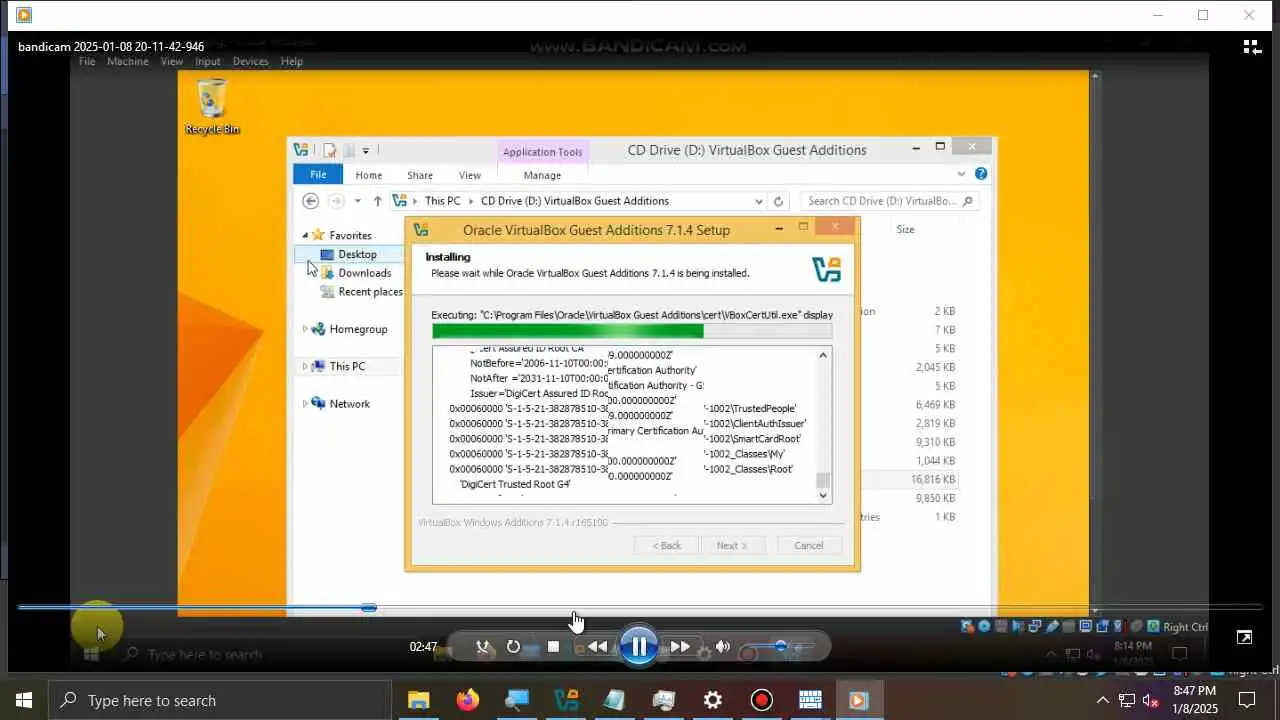This screenshot has height=720, width=1280.
Task: Open the View ribbon tab in Explorer
Action: [x=469, y=175]
